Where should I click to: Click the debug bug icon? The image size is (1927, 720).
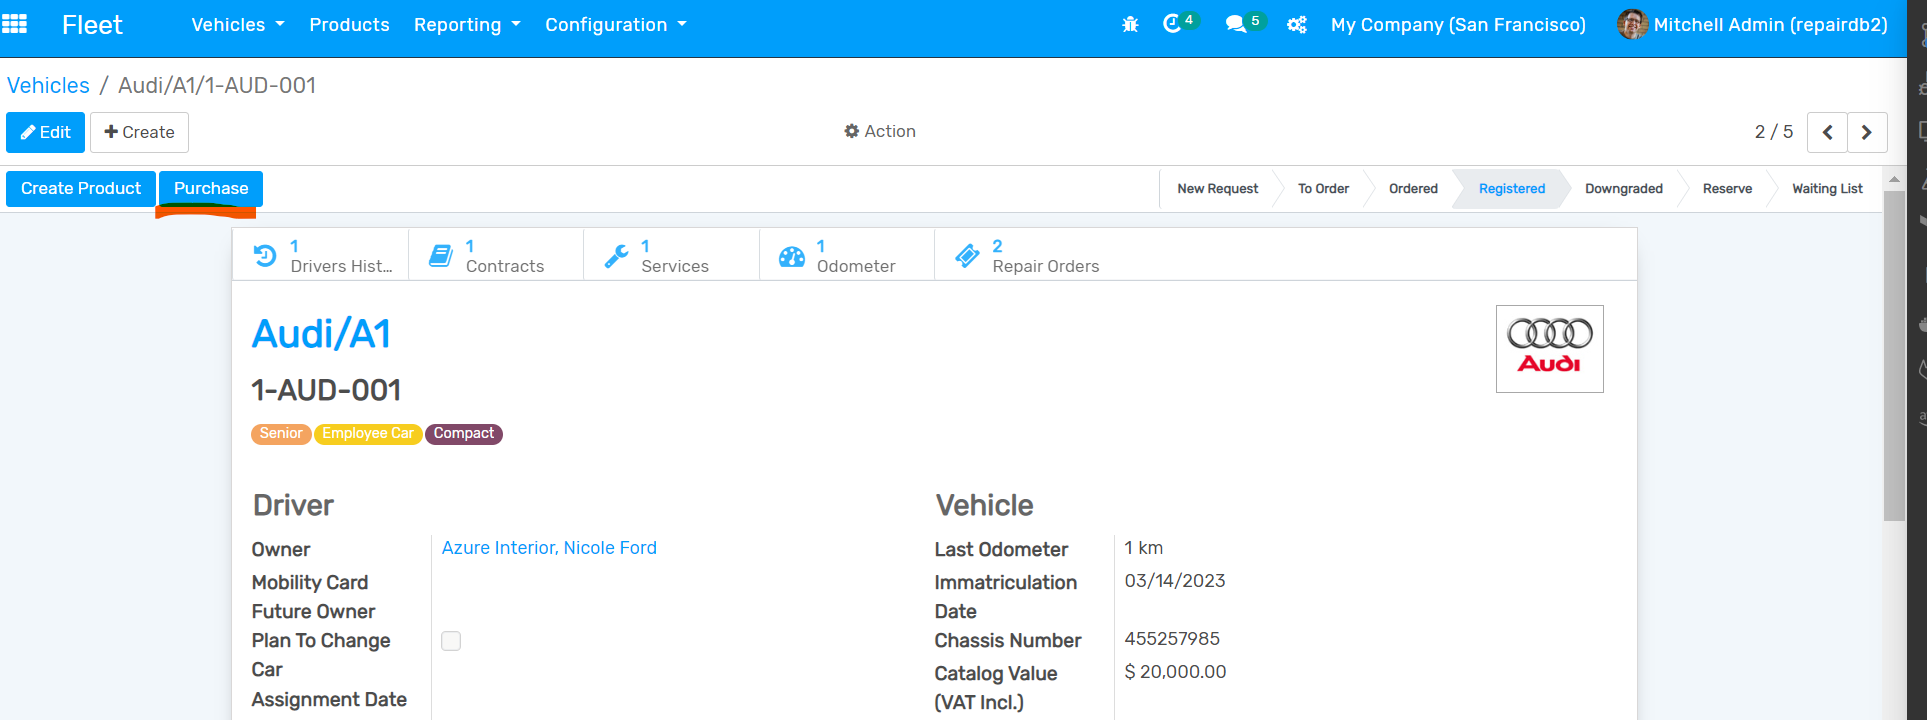pos(1130,25)
